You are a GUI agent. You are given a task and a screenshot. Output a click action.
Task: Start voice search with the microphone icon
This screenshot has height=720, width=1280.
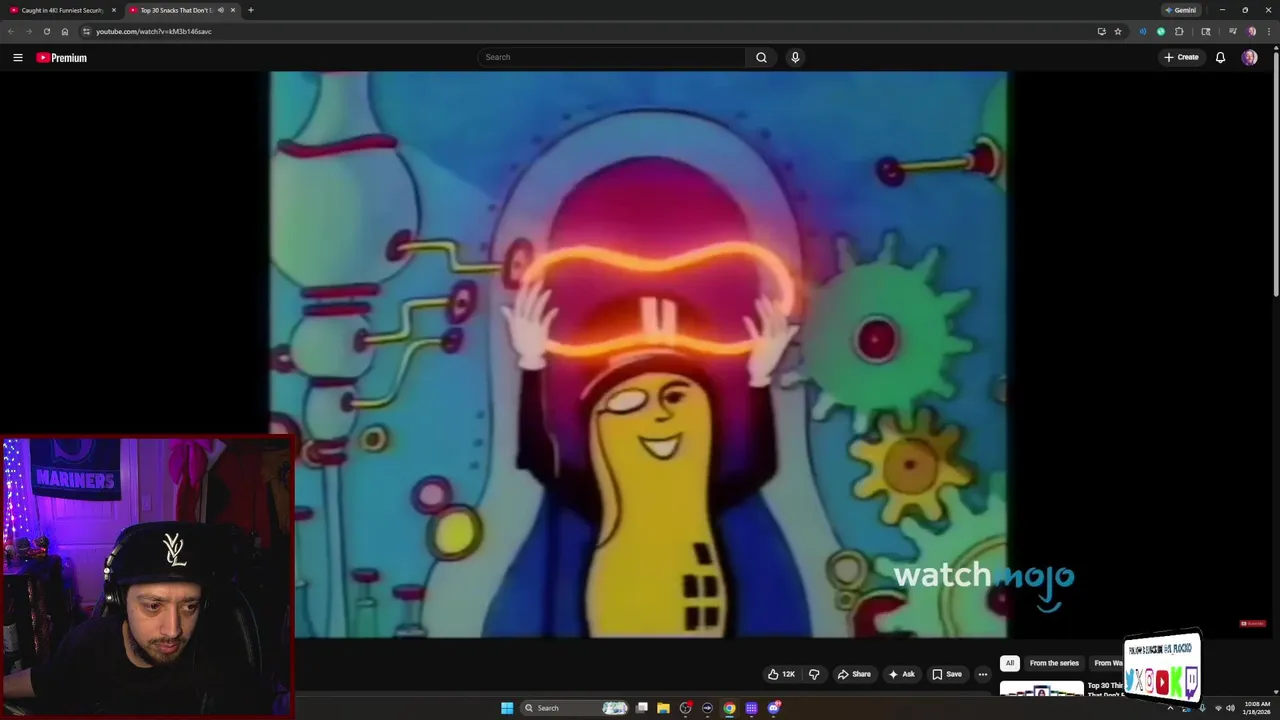click(x=795, y=57)
